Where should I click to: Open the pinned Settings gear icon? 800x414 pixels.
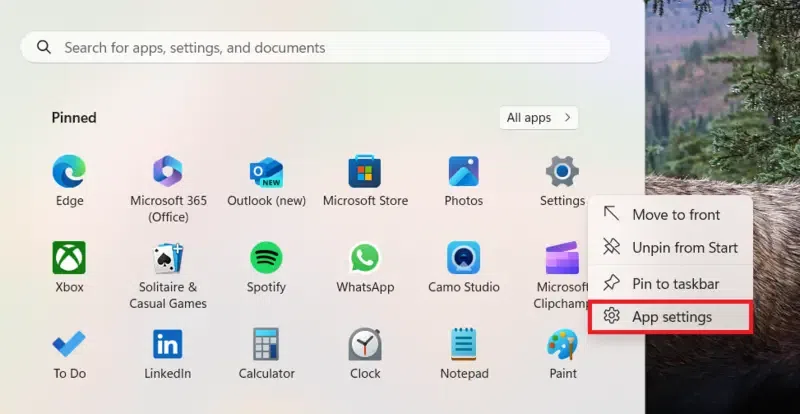pos(562,172)
